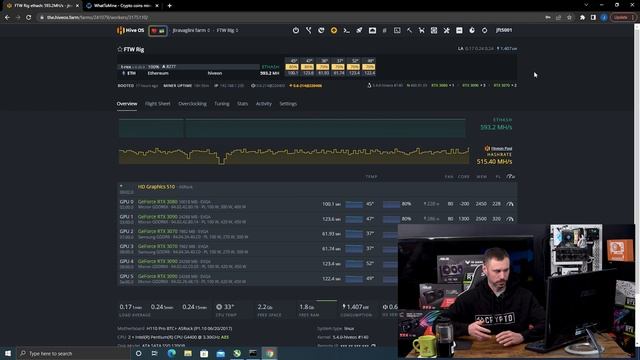Click the HD Graphics 510 row name
This screenshot has height=360, width=640.
point(156,187)
